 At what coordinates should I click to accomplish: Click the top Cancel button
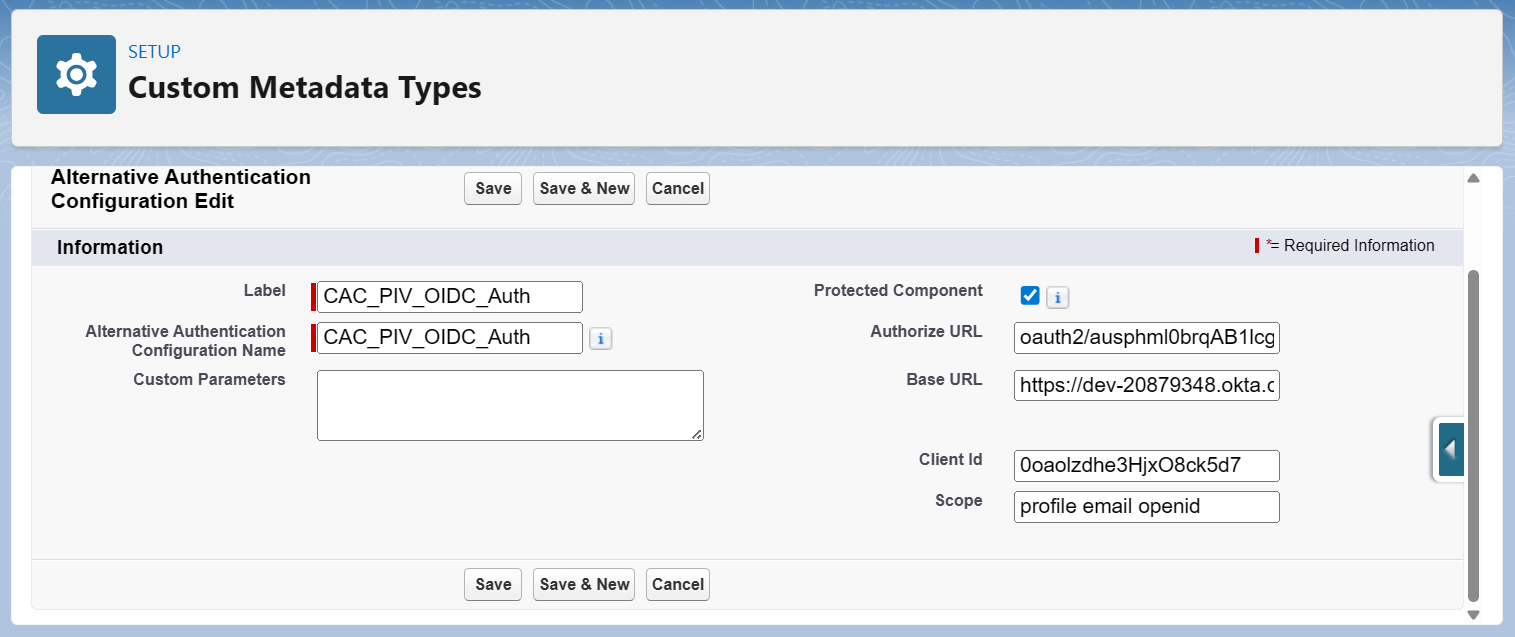pos(677,188)
